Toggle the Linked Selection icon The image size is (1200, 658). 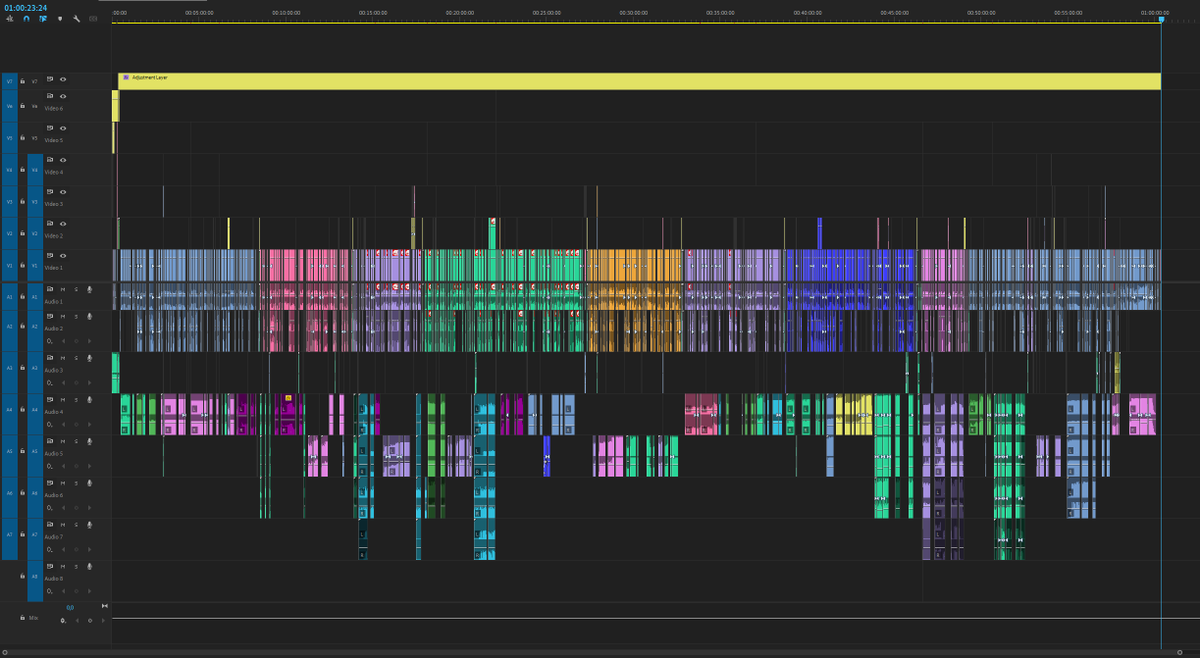tap(43, 18)
